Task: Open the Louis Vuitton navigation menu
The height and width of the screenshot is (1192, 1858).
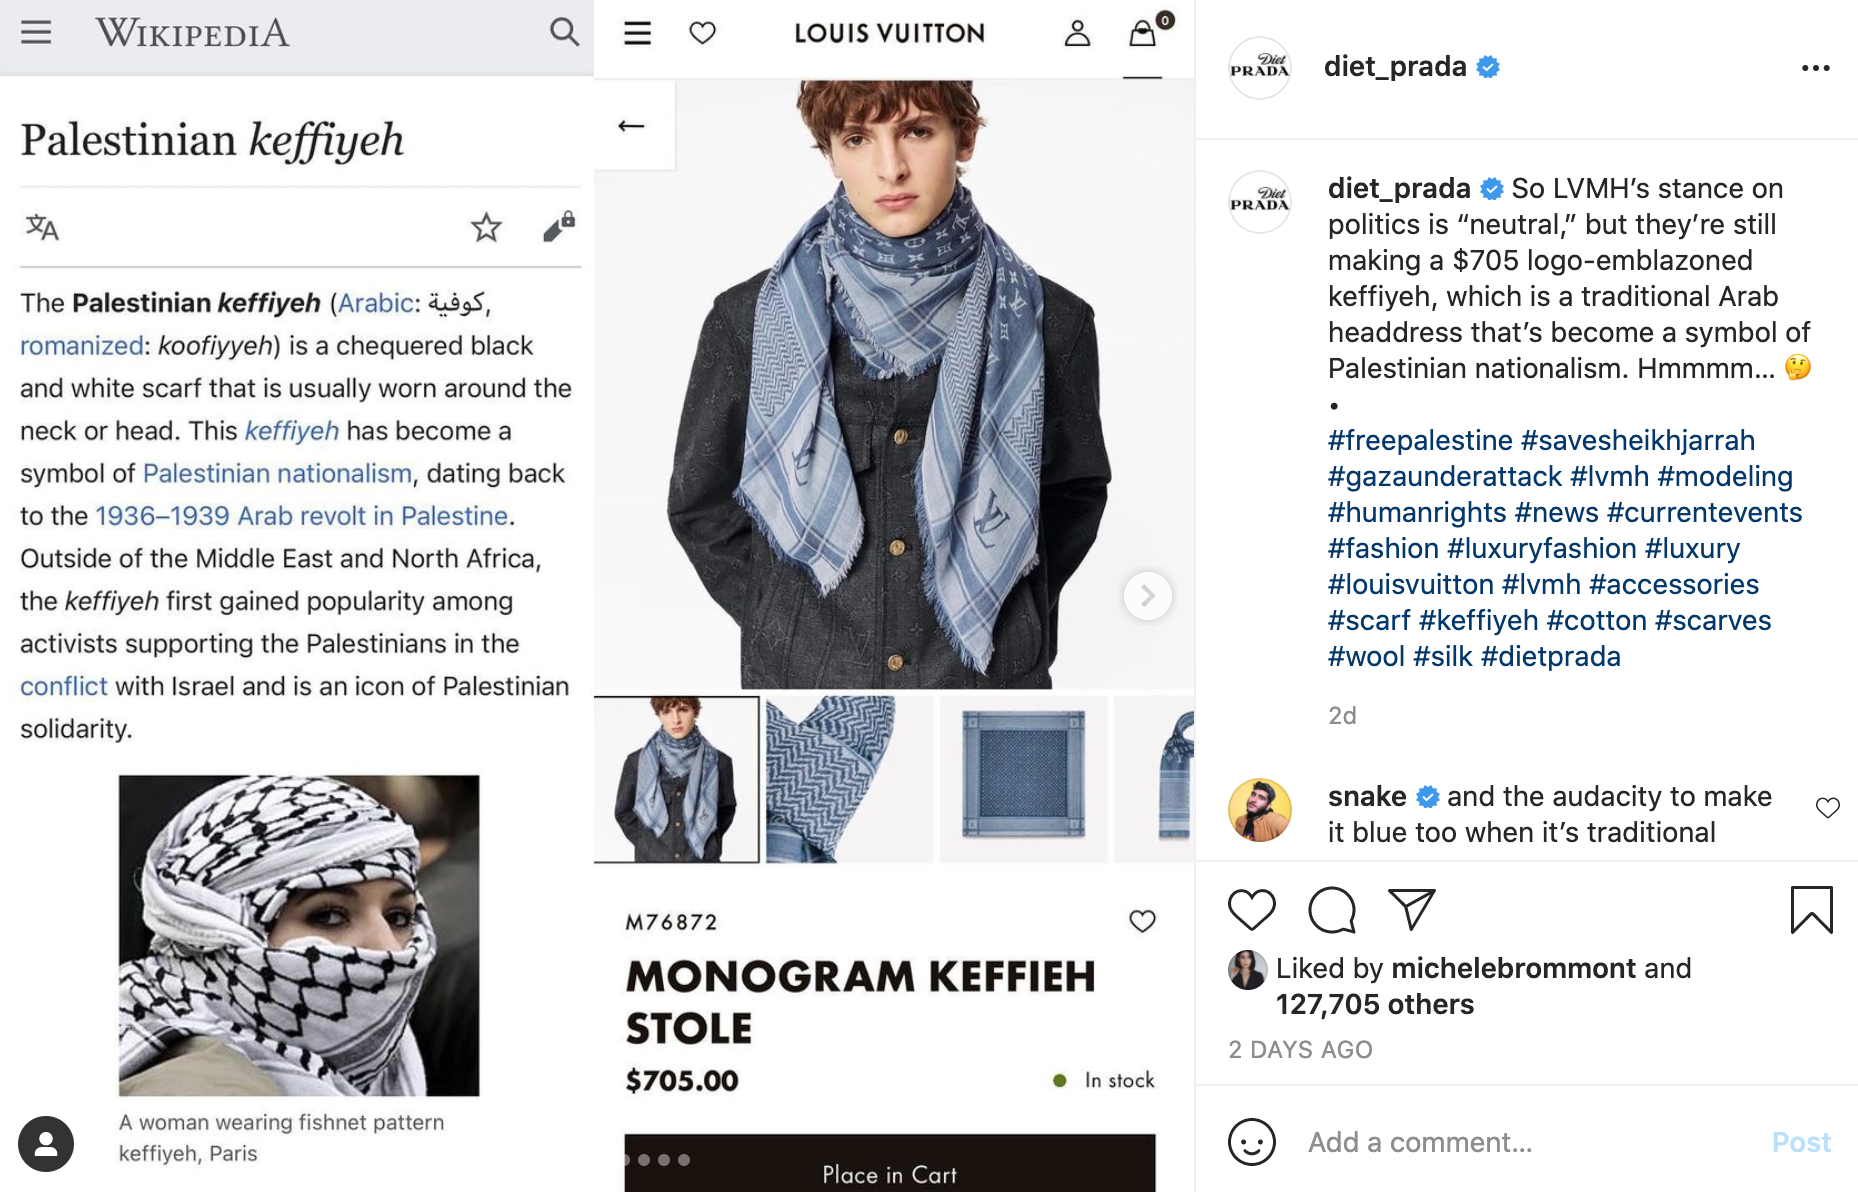Action: 637,33
